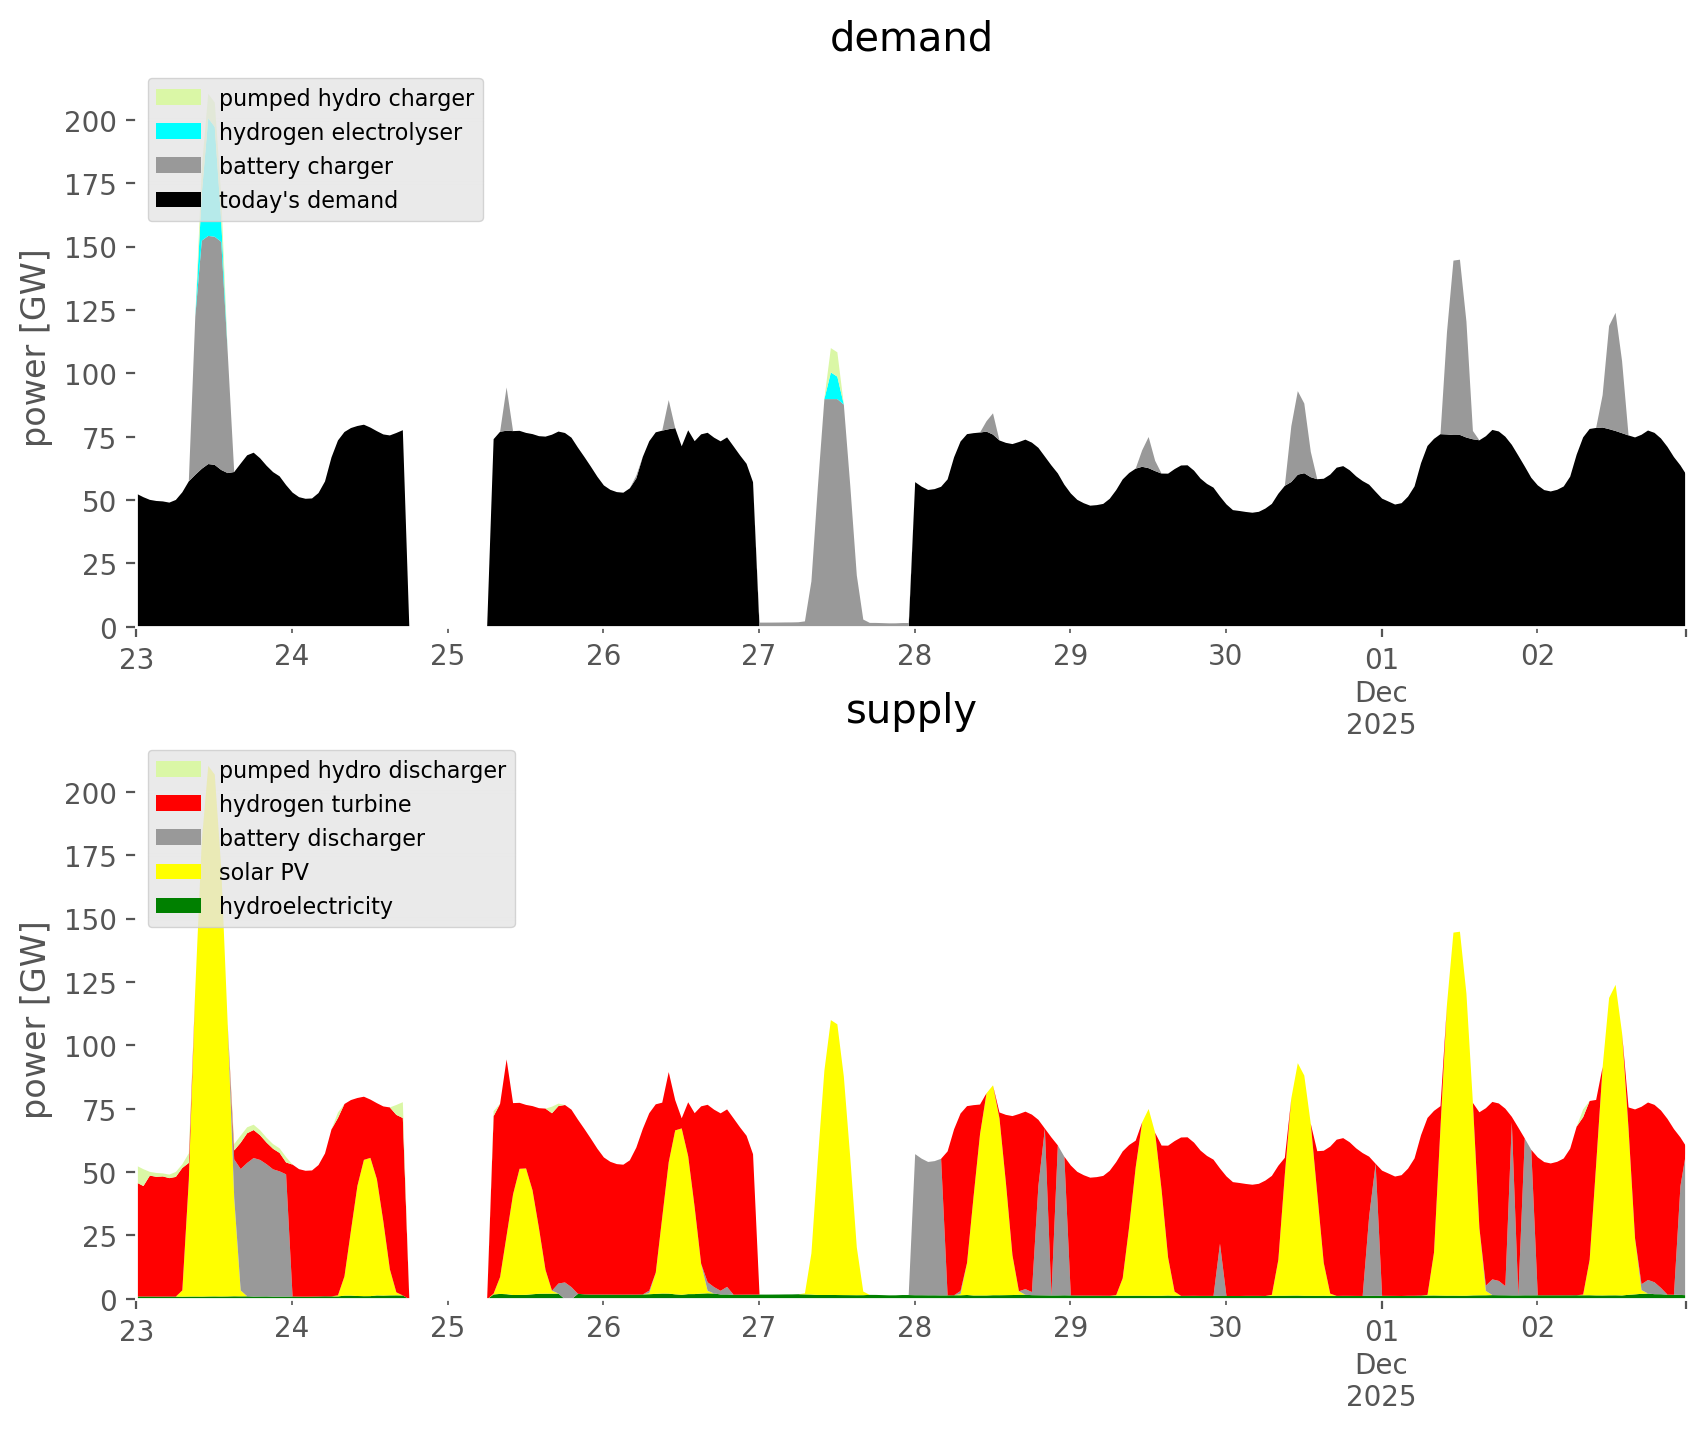Click the supply chart's power [GW] axis label
This screenshot has width=1706, height=1431.
[x=35, y=1020]
